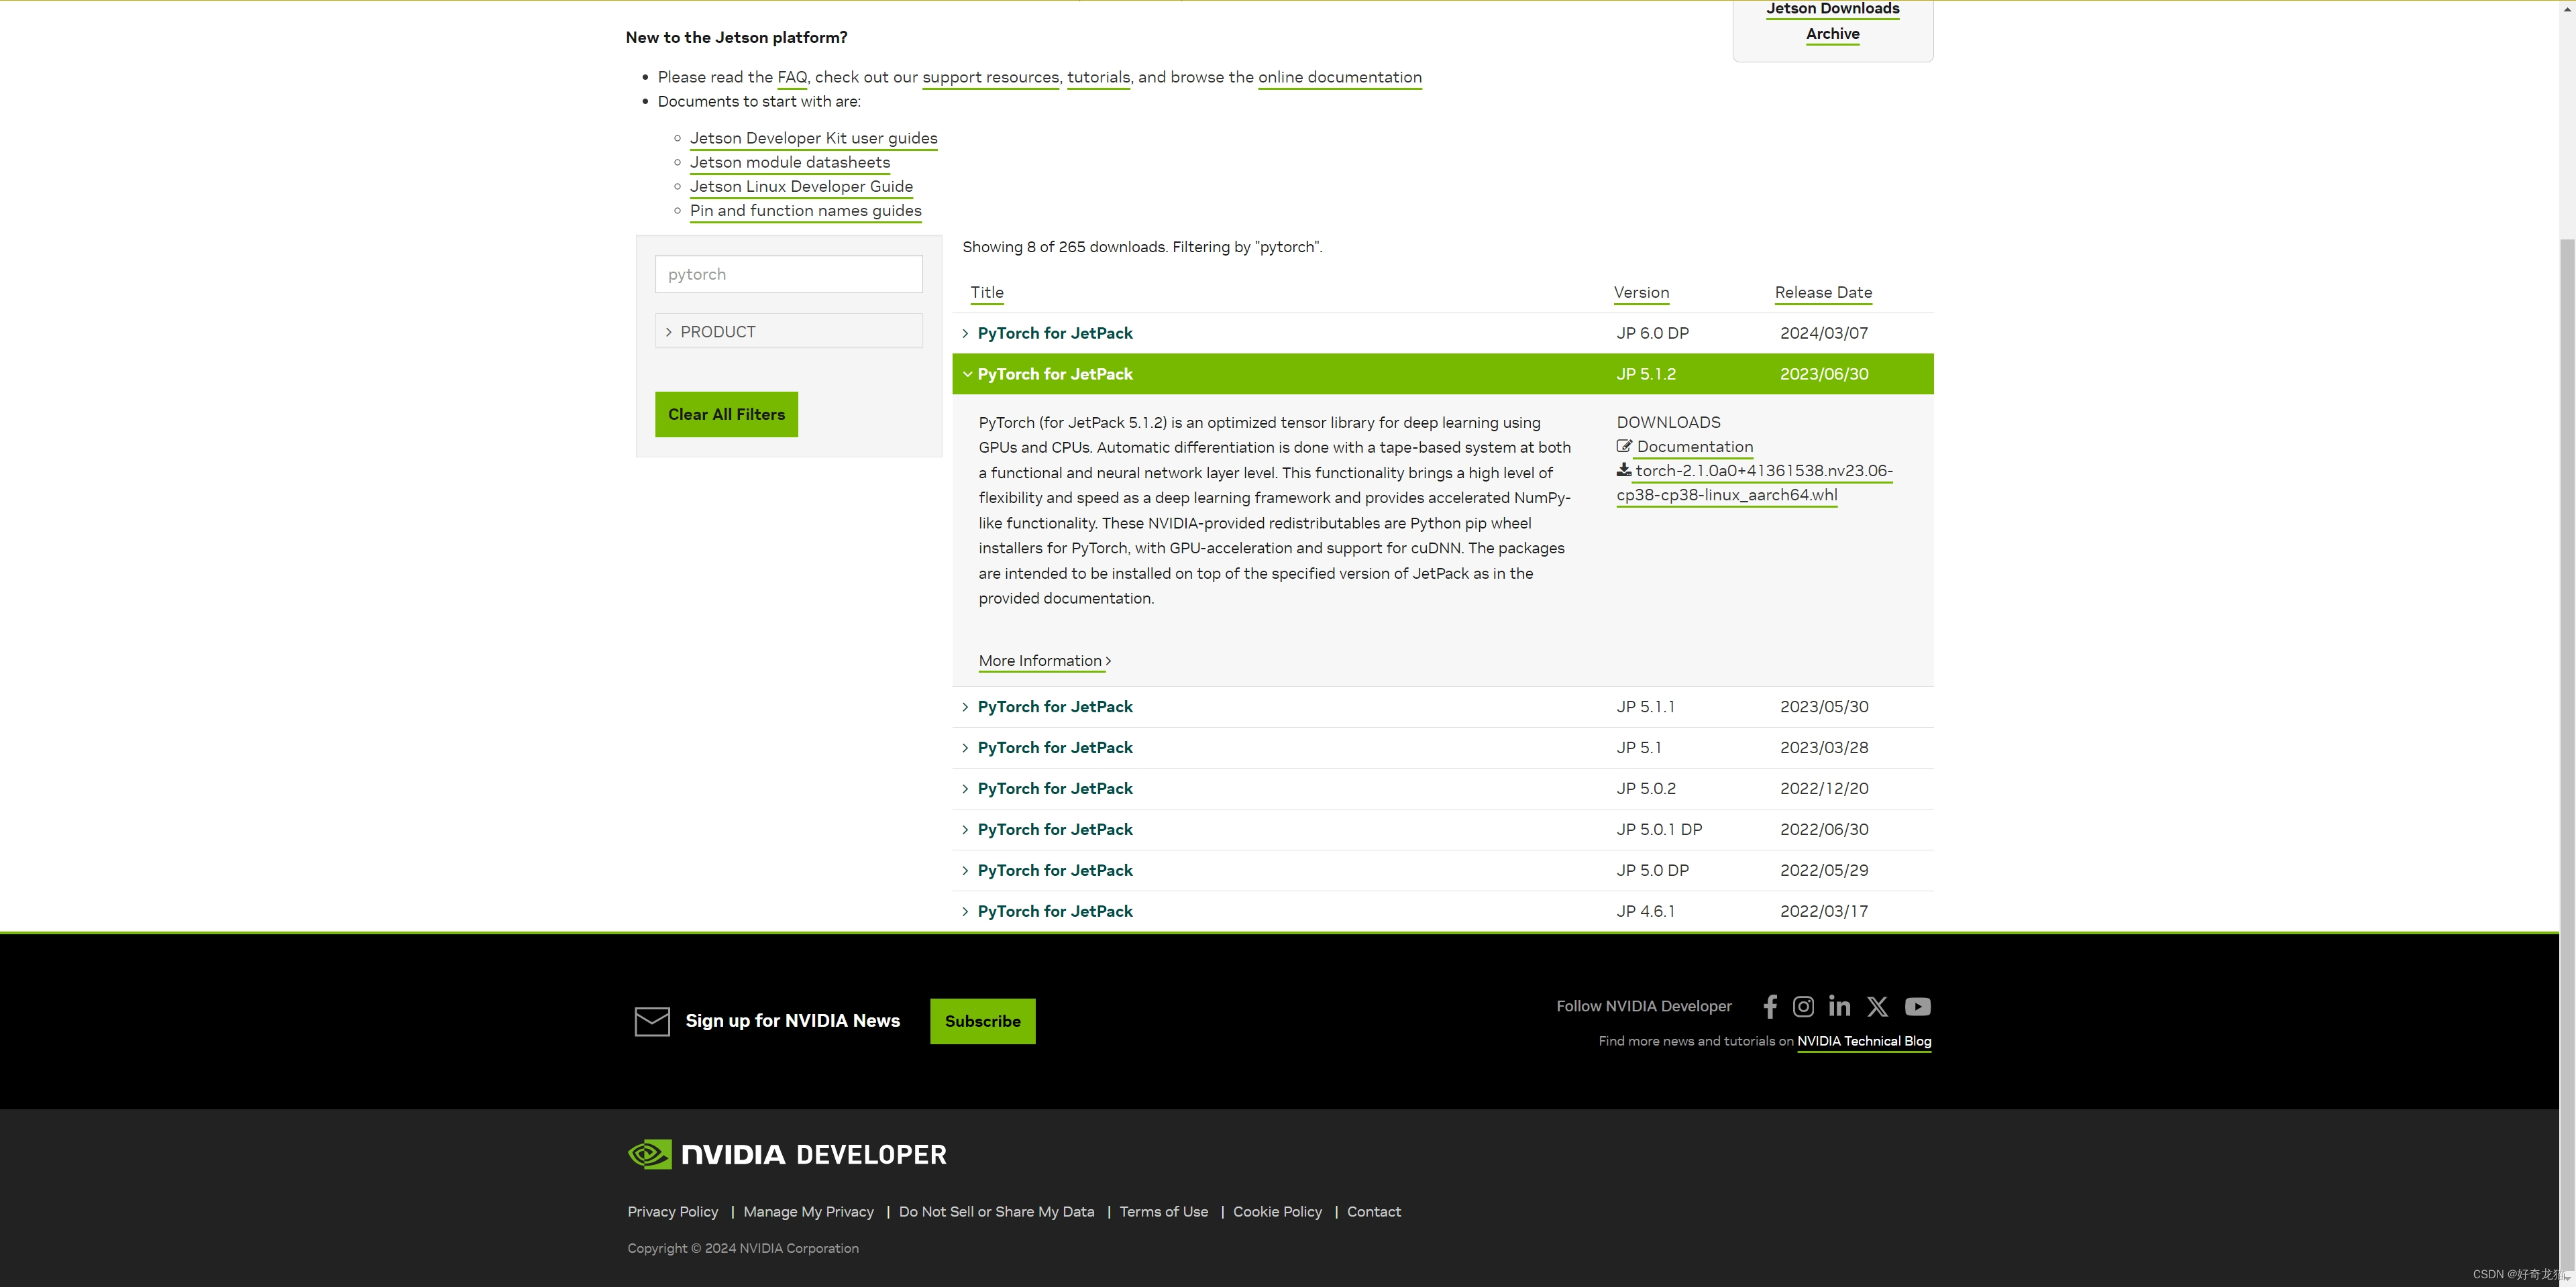Image resolution: width=2576 pixels, height=1287 pixels.
Task: Expand PyTorch for JetPack JP 4.6.1 row
Action: point(1443,912)
